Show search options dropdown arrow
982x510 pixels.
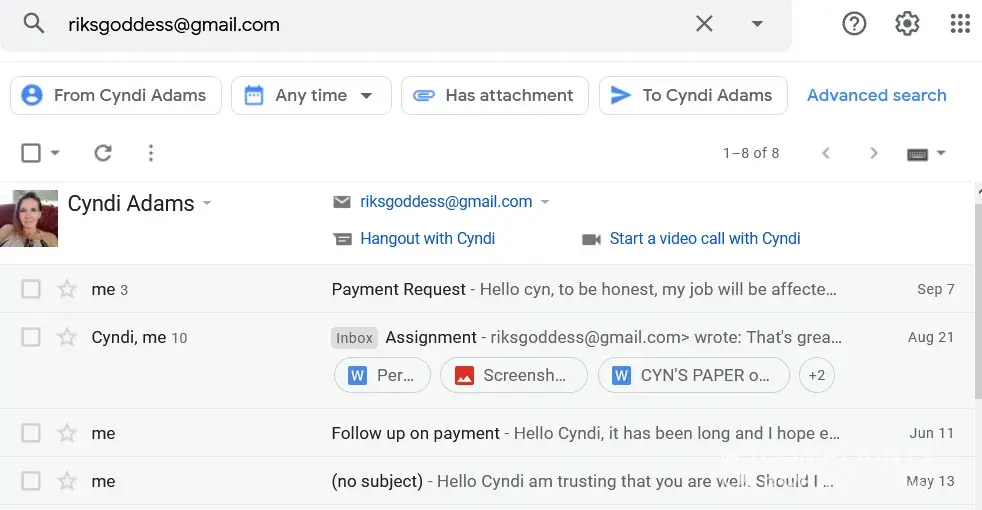click(757, 24)
